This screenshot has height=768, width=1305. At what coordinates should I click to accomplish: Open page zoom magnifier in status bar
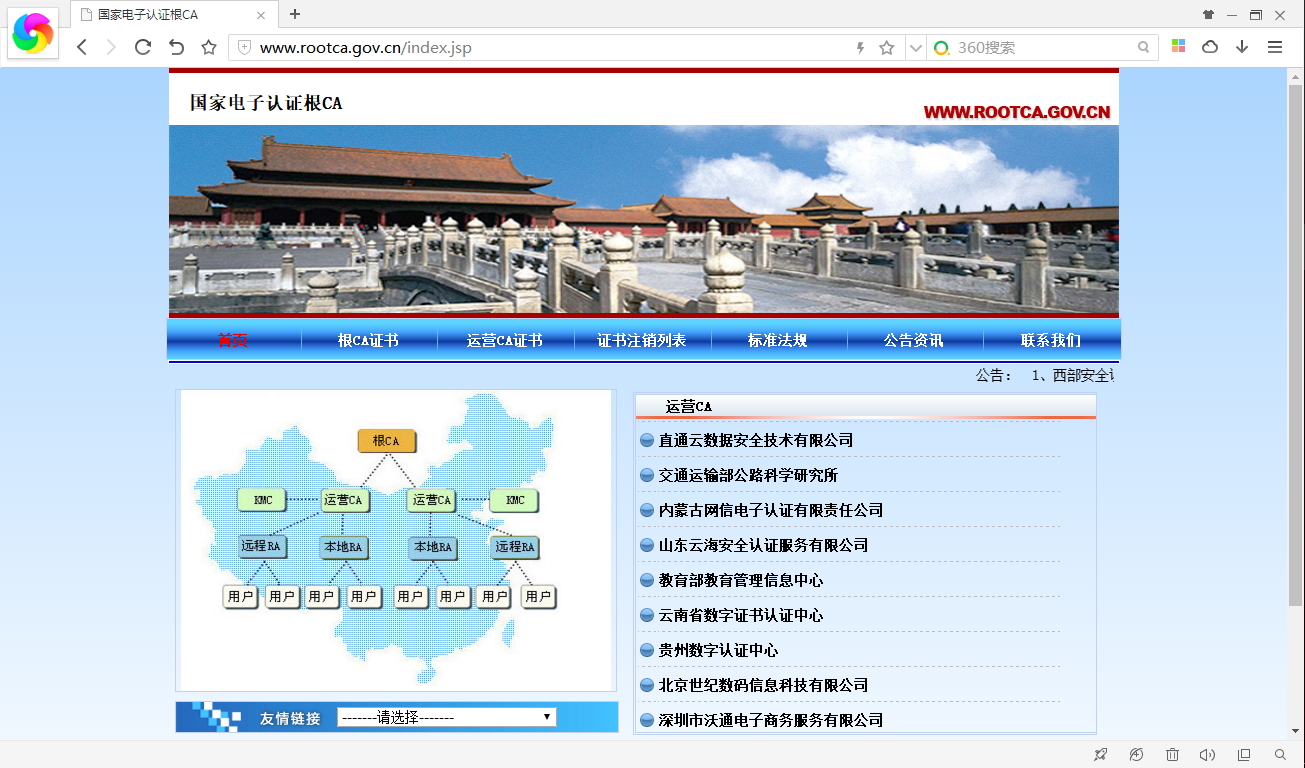[1279, 755]
